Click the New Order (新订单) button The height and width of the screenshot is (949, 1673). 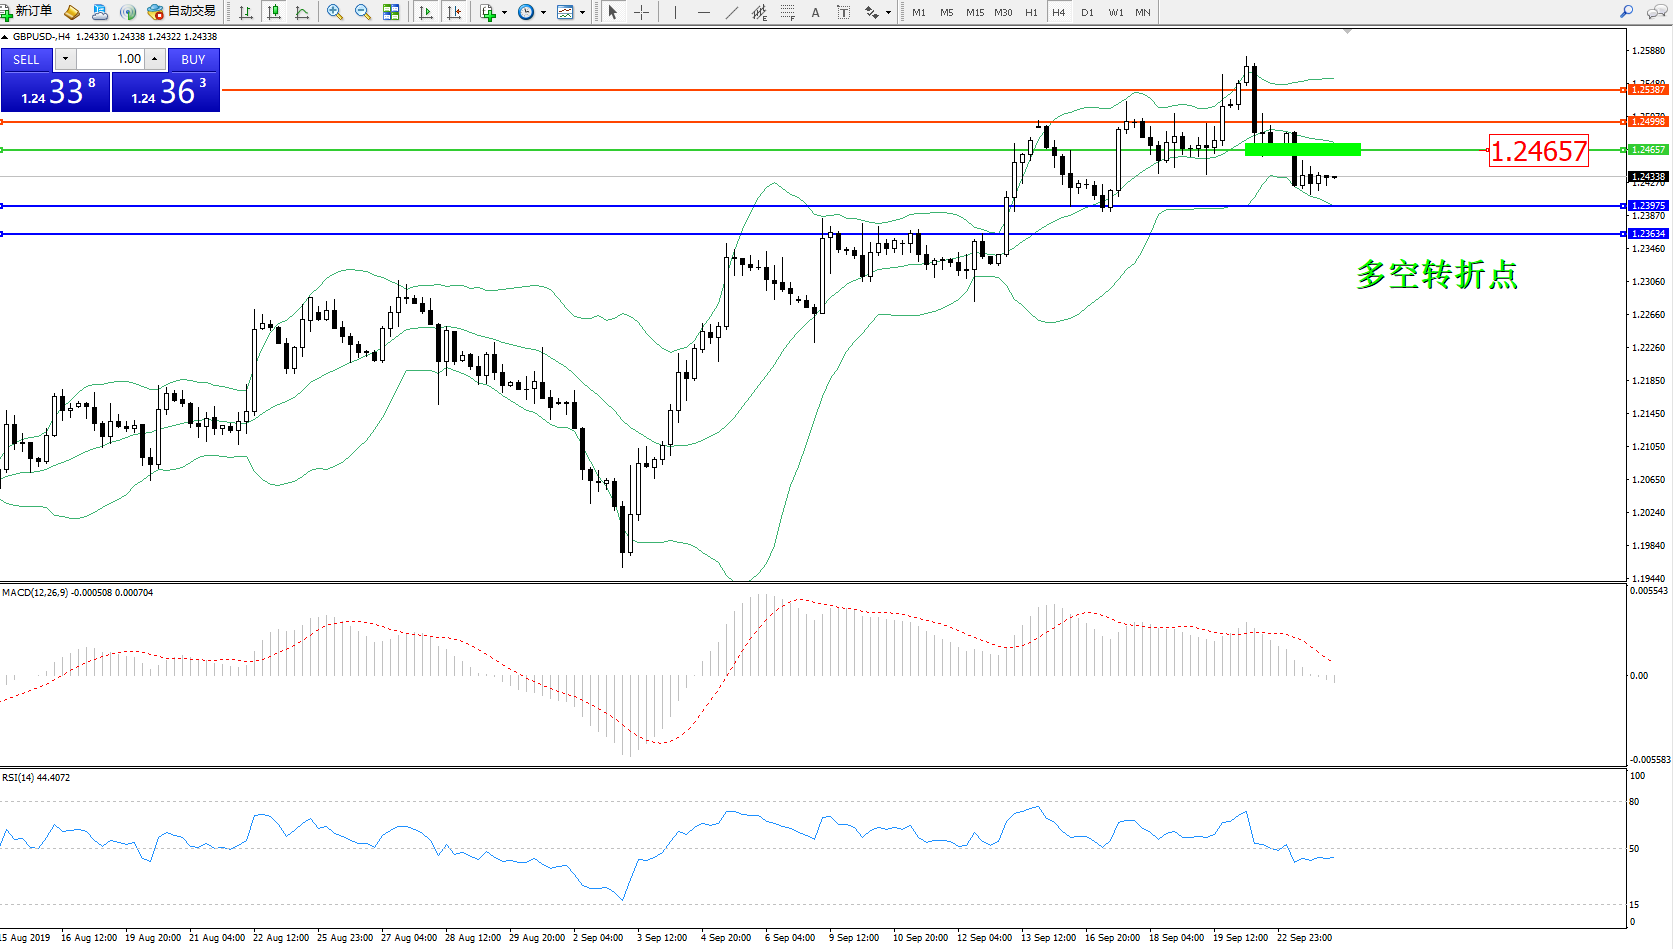pyautogui.click(x=27, y=12)
